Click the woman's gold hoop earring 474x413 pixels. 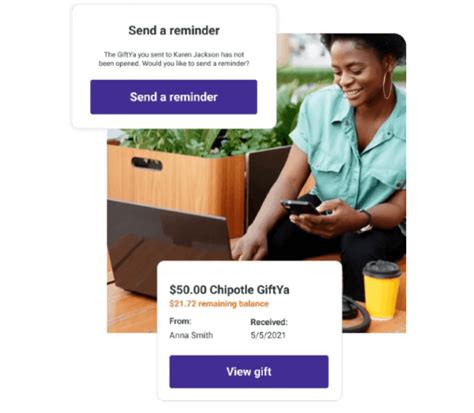pyautogui.click(x=387, y=85)
